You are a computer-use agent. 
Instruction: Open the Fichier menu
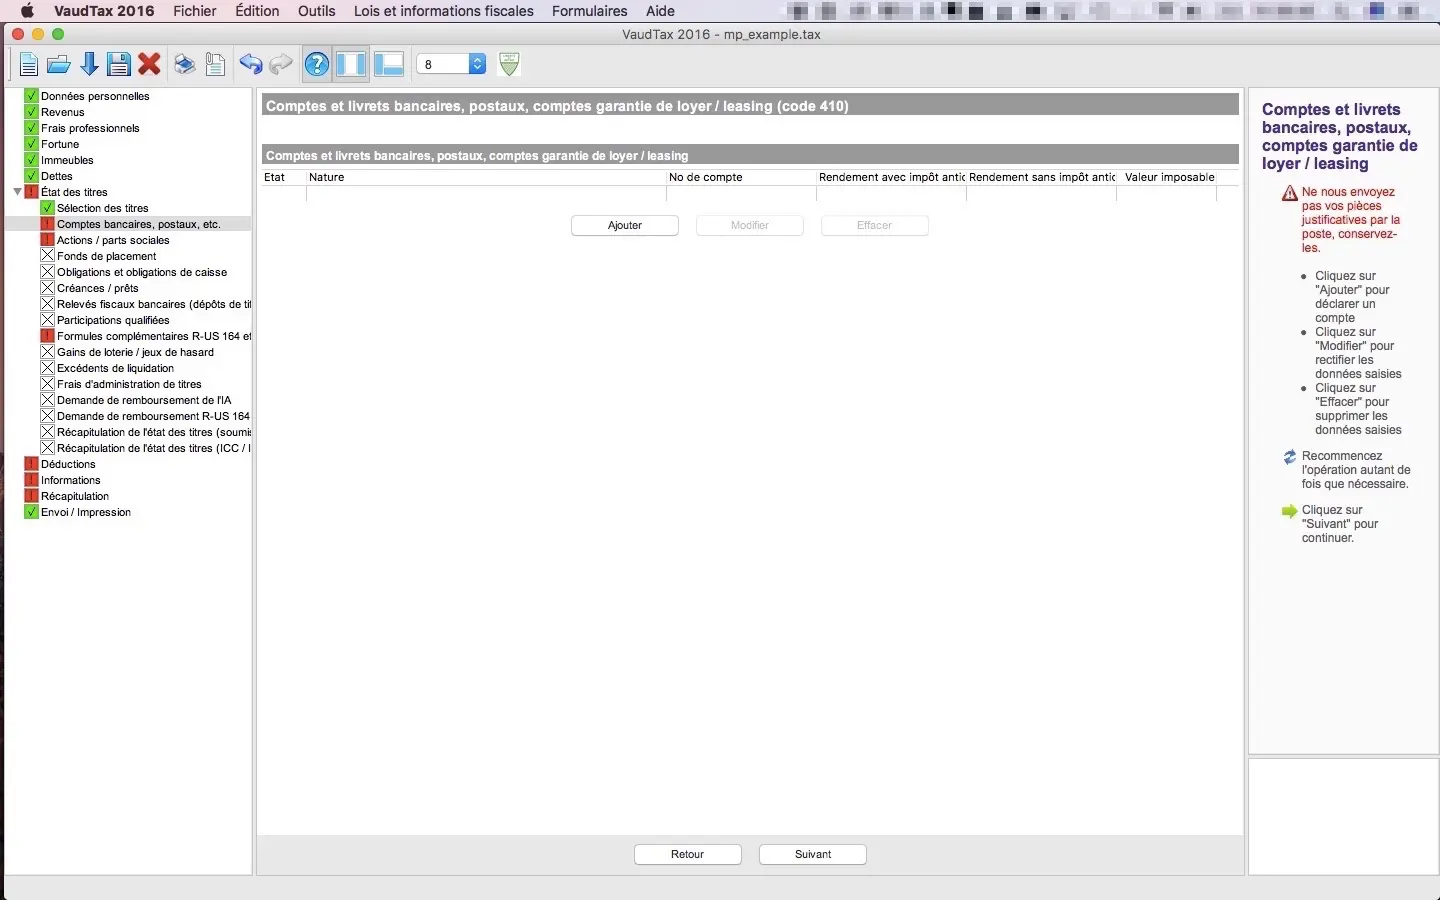tap(195, 11)
